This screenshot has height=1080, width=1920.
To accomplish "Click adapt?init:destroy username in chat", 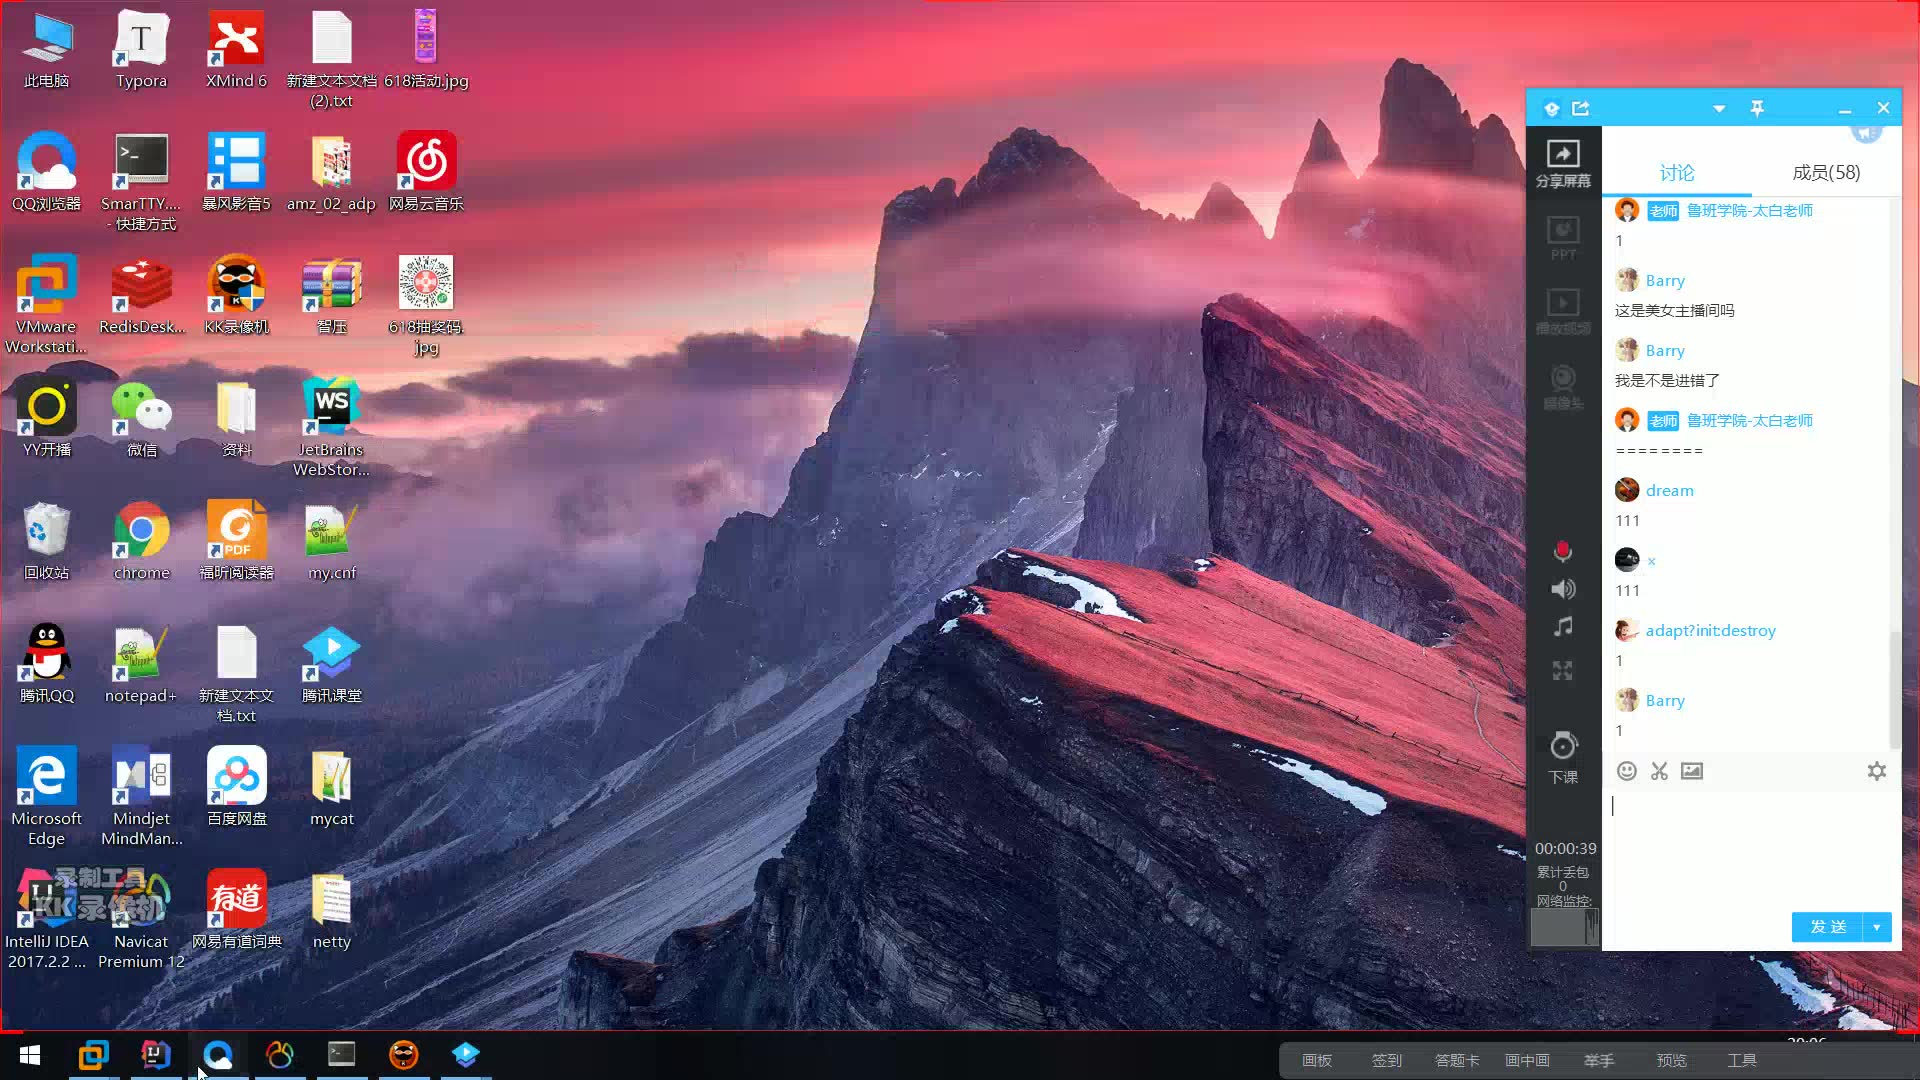I will pyautogui.click(x=1711, y=631).
